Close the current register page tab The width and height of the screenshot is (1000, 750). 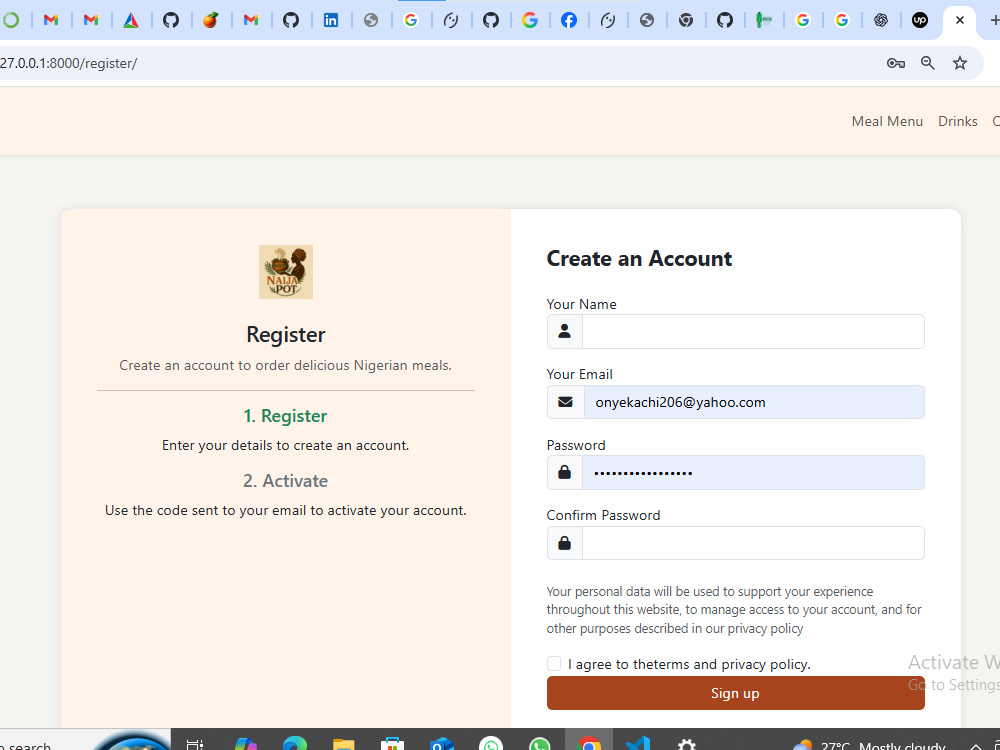click(x=960, y=20)
